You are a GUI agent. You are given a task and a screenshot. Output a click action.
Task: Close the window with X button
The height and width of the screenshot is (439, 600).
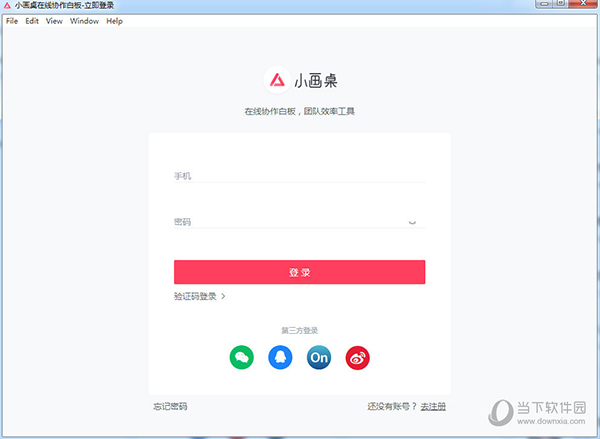[583, 3]
